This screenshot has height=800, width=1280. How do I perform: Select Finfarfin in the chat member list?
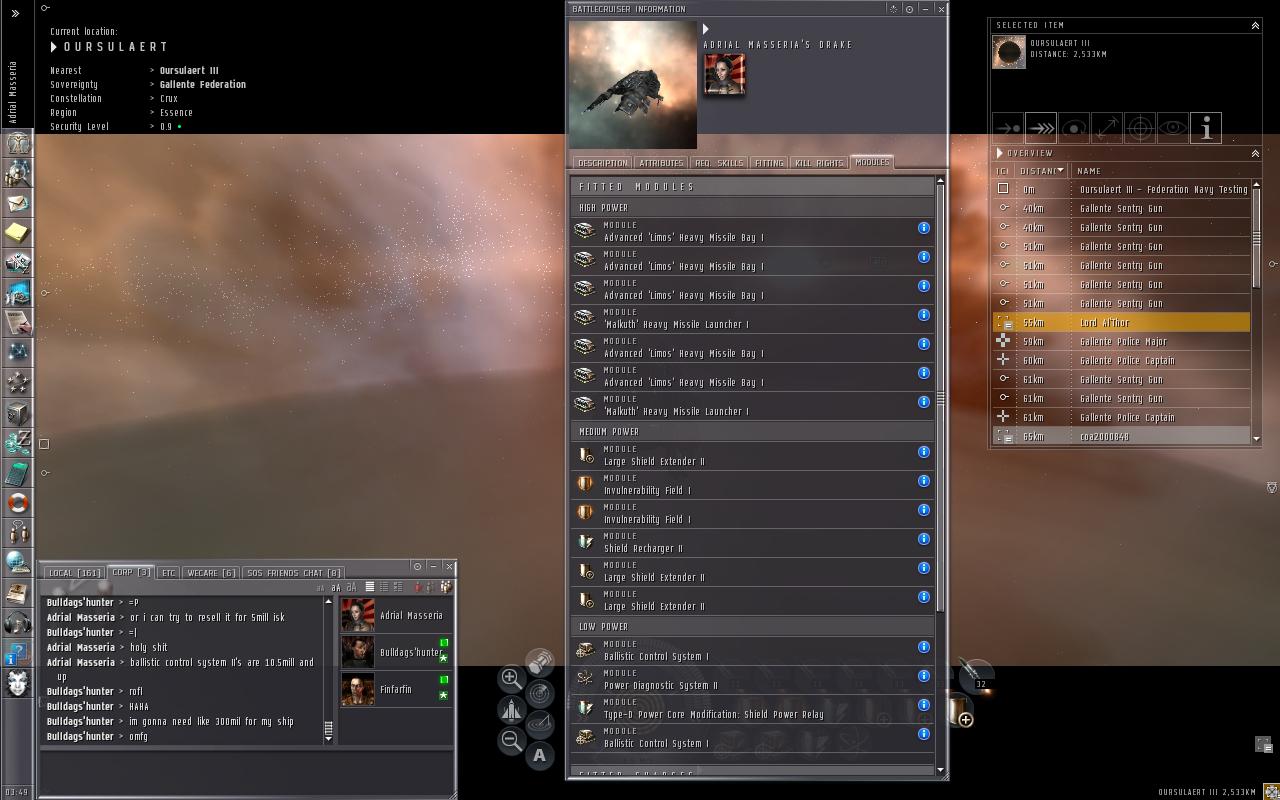tap(395, 689)
